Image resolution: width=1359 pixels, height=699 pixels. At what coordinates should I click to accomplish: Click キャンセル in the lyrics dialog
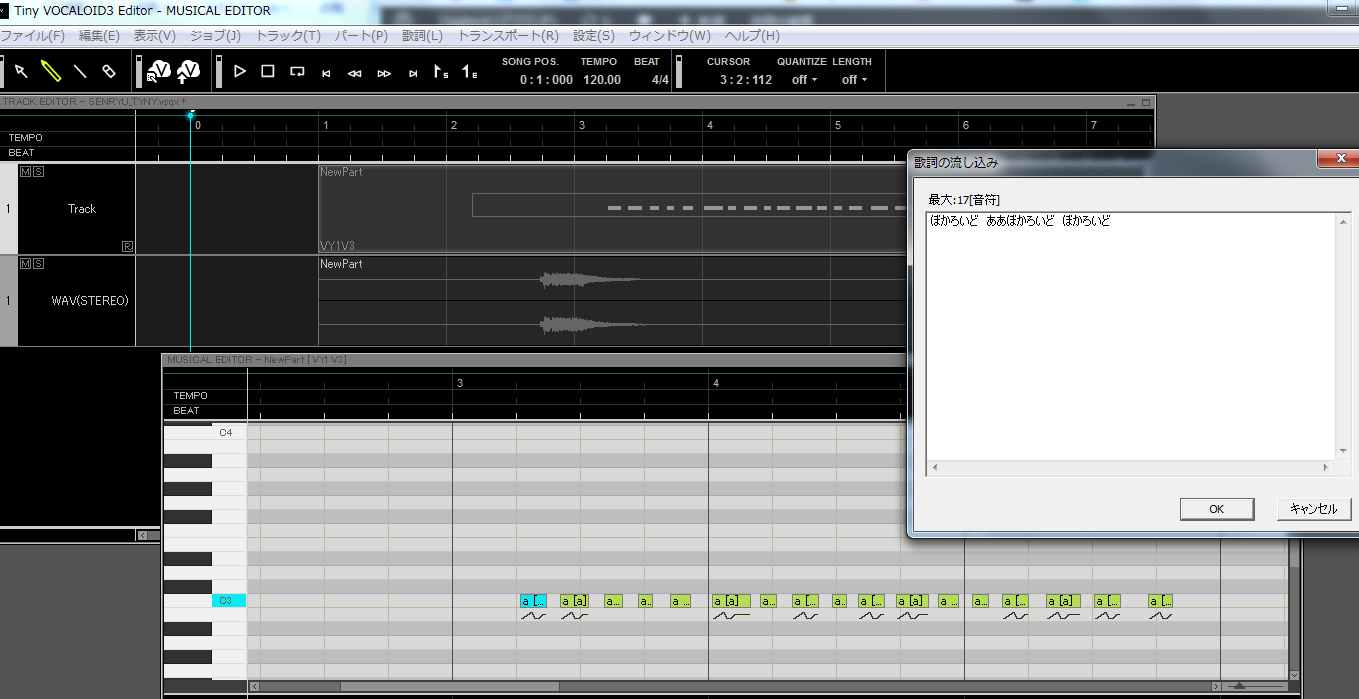tap(1313, 509)
